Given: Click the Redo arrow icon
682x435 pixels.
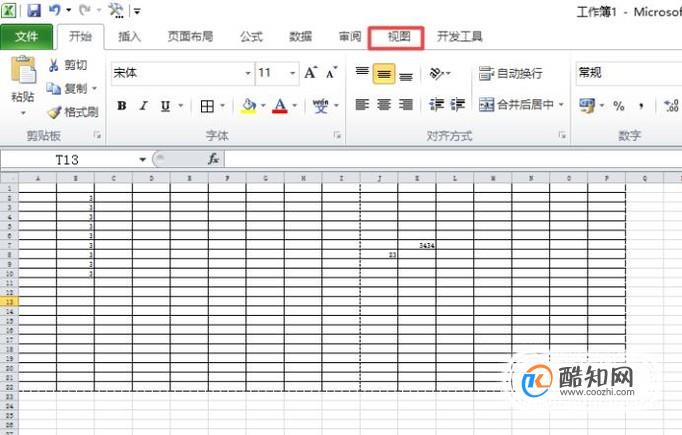Looking at the screenshot, I should 85,10.
